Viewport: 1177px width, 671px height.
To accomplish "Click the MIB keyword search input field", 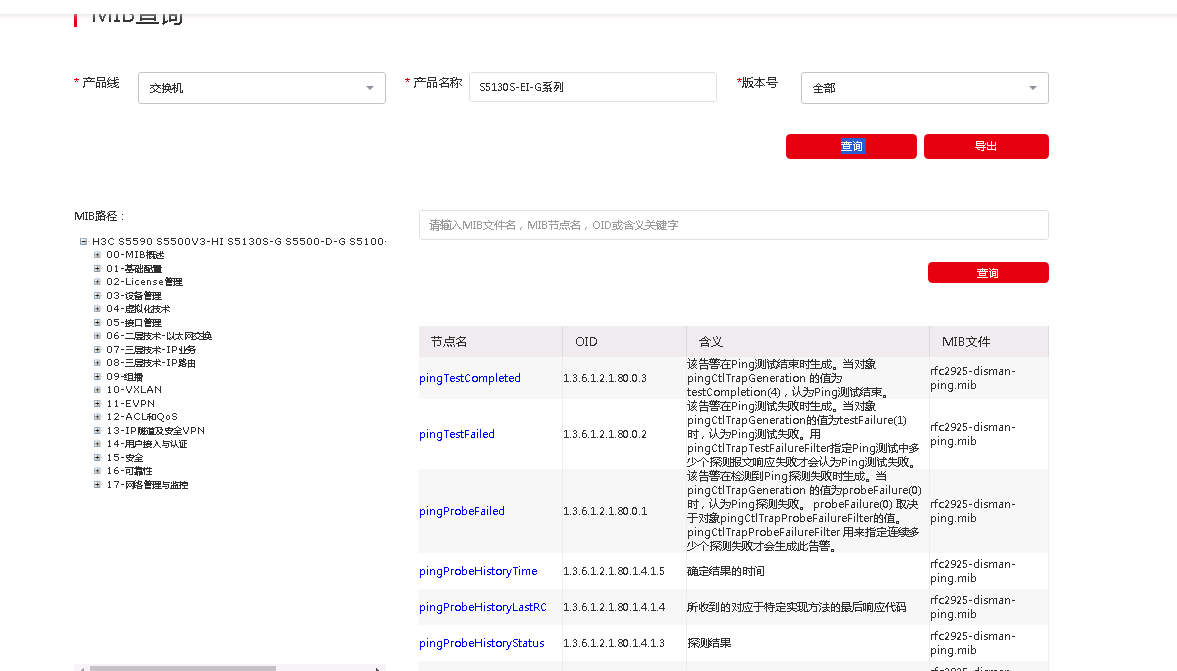I will tap(733, 225).
